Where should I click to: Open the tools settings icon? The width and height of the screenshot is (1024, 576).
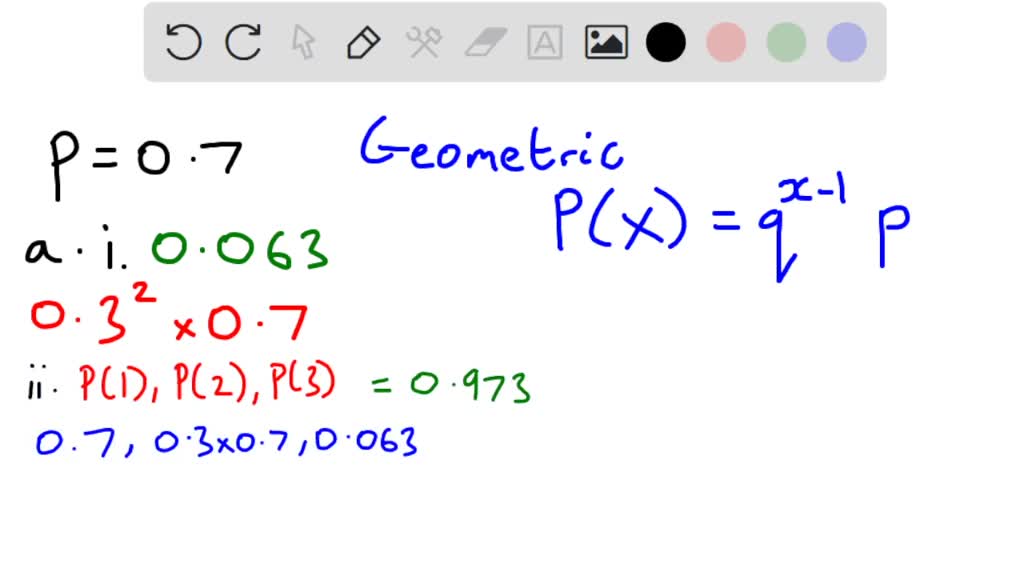pyautogui.click(x=424, y=42)
